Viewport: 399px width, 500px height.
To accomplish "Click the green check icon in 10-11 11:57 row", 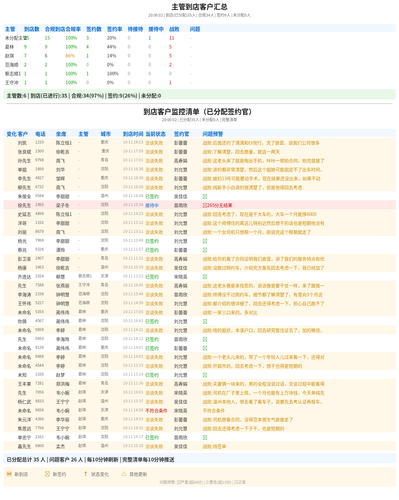I will 205,250.
